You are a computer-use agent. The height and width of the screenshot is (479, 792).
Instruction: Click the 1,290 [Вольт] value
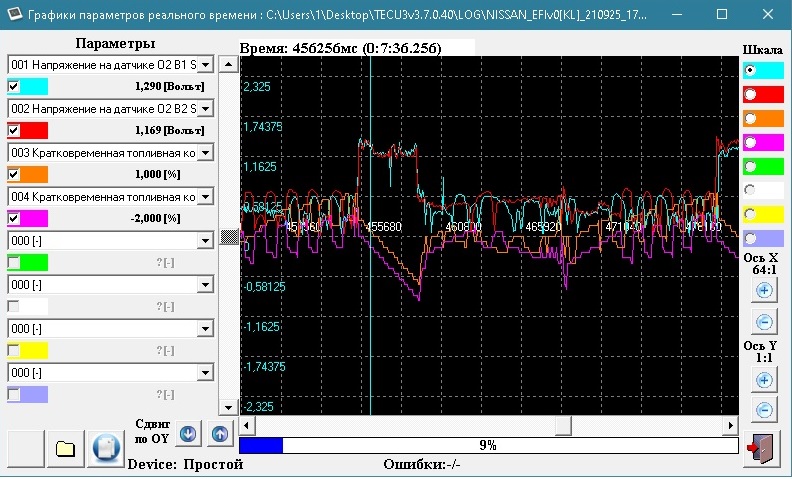(170, 86)
